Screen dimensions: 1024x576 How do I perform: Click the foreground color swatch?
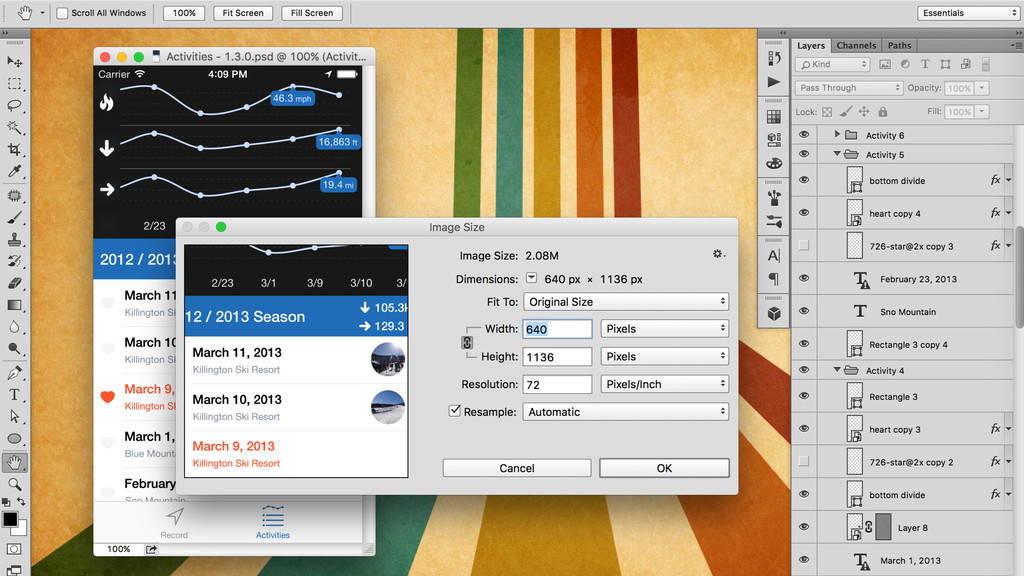pyautogui.click(x=10, y=519)
